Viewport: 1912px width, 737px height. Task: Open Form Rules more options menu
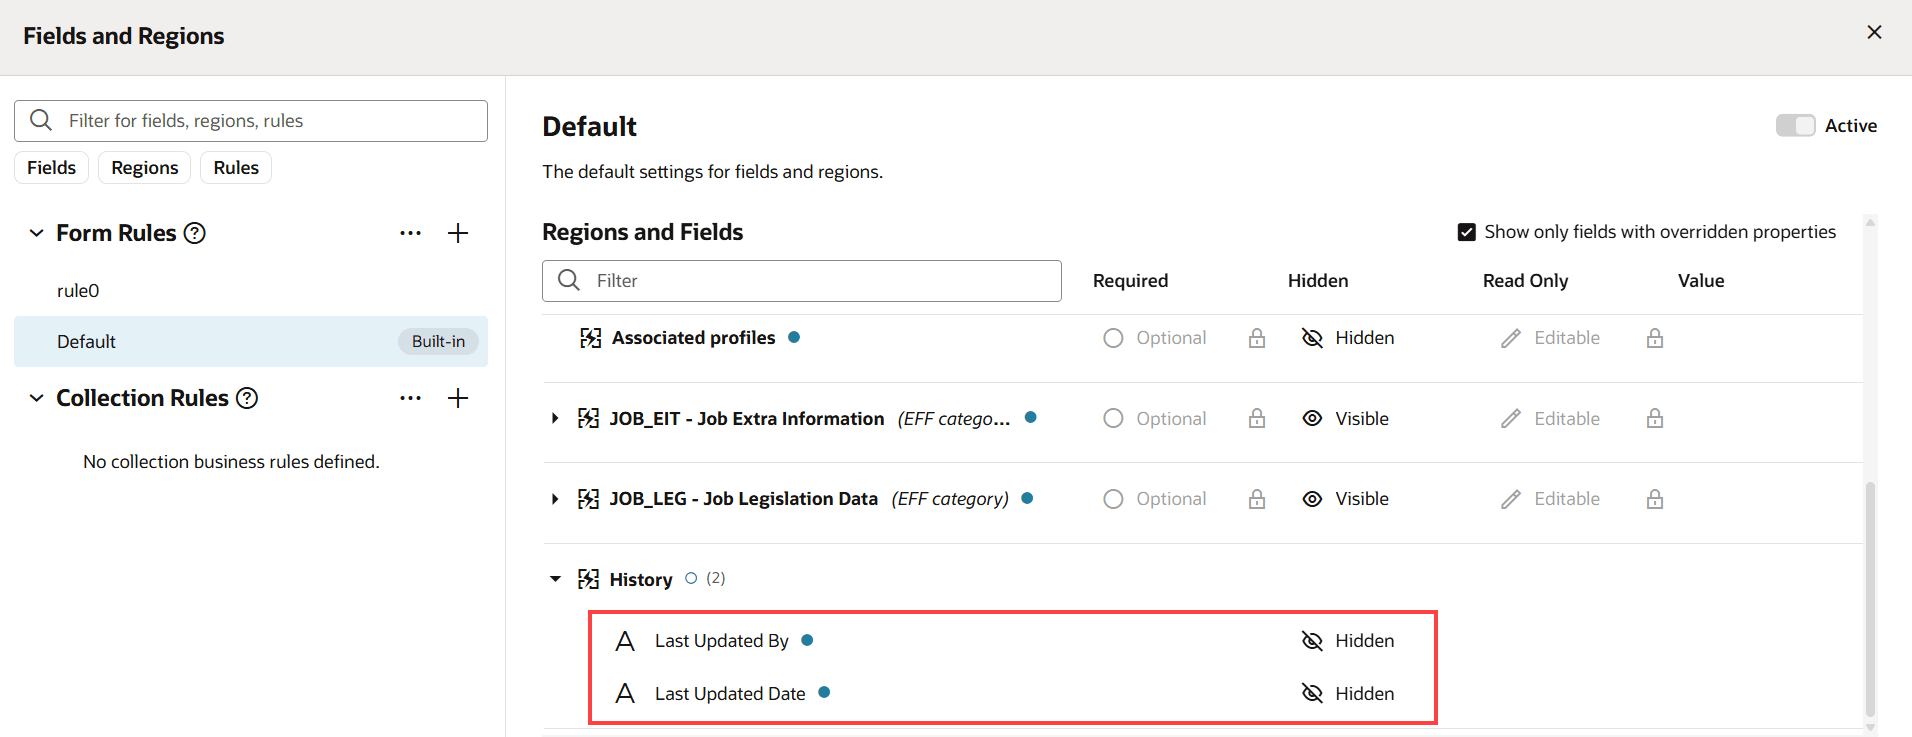[410, 233]
